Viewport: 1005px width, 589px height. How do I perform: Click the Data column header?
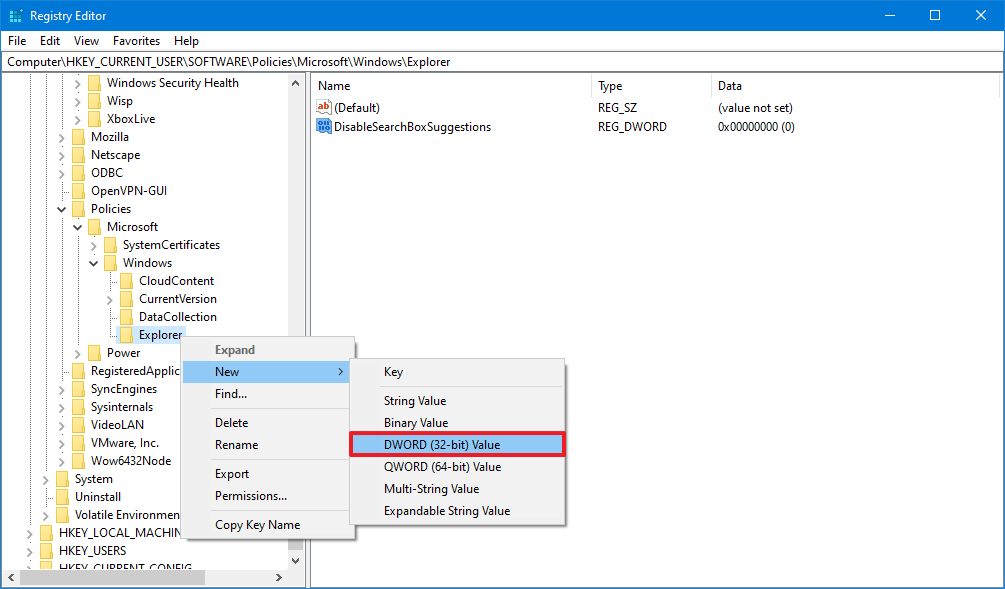click(729, 86)
